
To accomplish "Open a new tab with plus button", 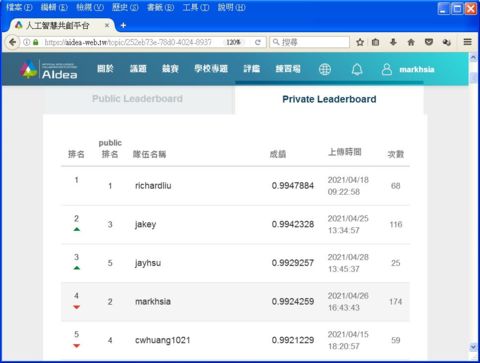I will tap(123, 25).
